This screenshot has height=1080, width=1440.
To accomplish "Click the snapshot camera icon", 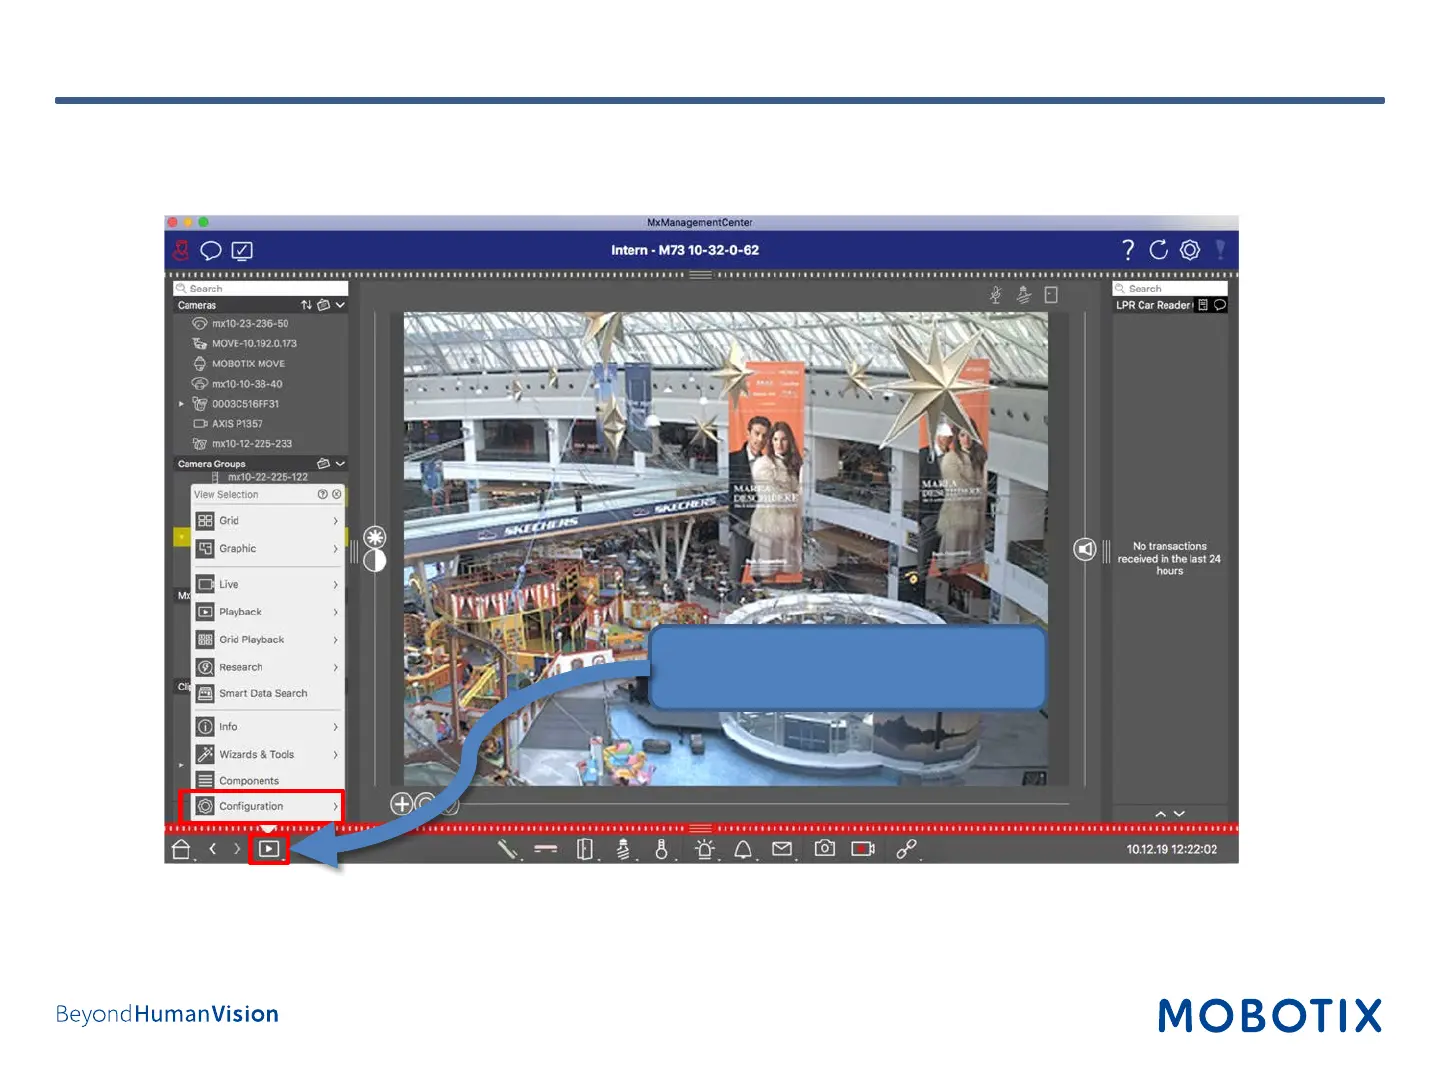I will coord(824,849).
